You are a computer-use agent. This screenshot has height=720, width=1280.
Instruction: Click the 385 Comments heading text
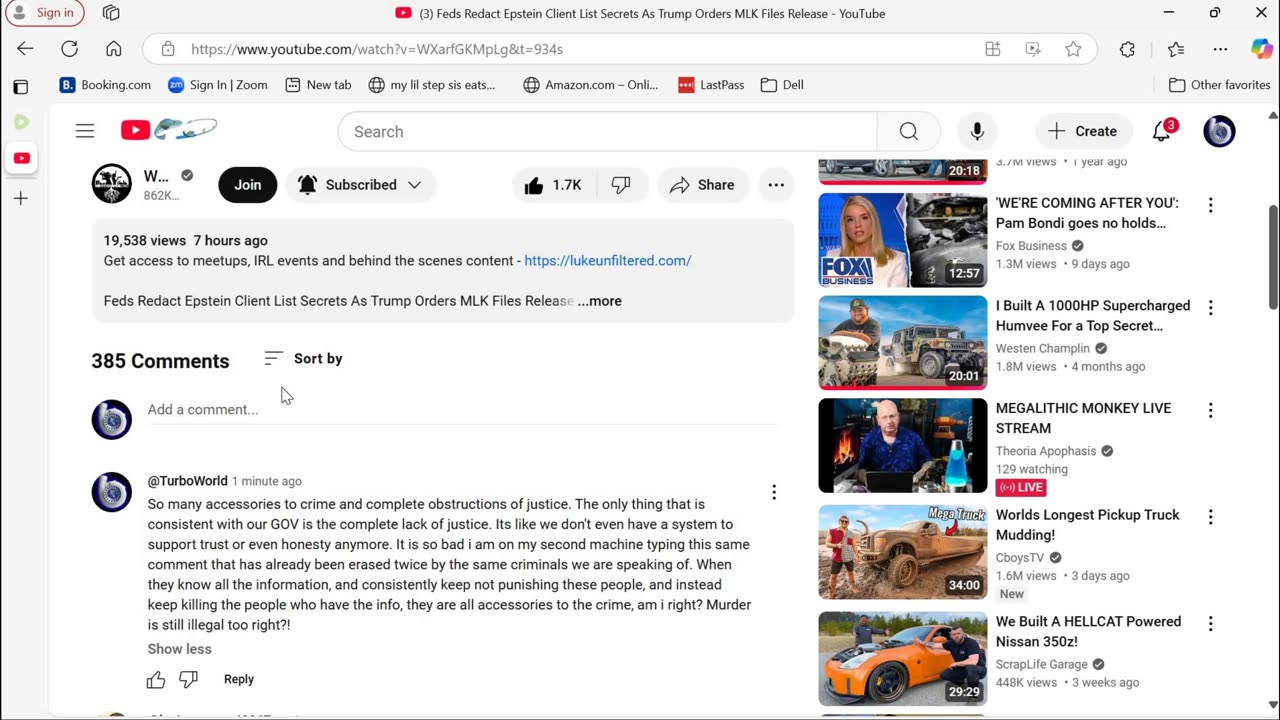pyautogui.click(x=160, y=361)
